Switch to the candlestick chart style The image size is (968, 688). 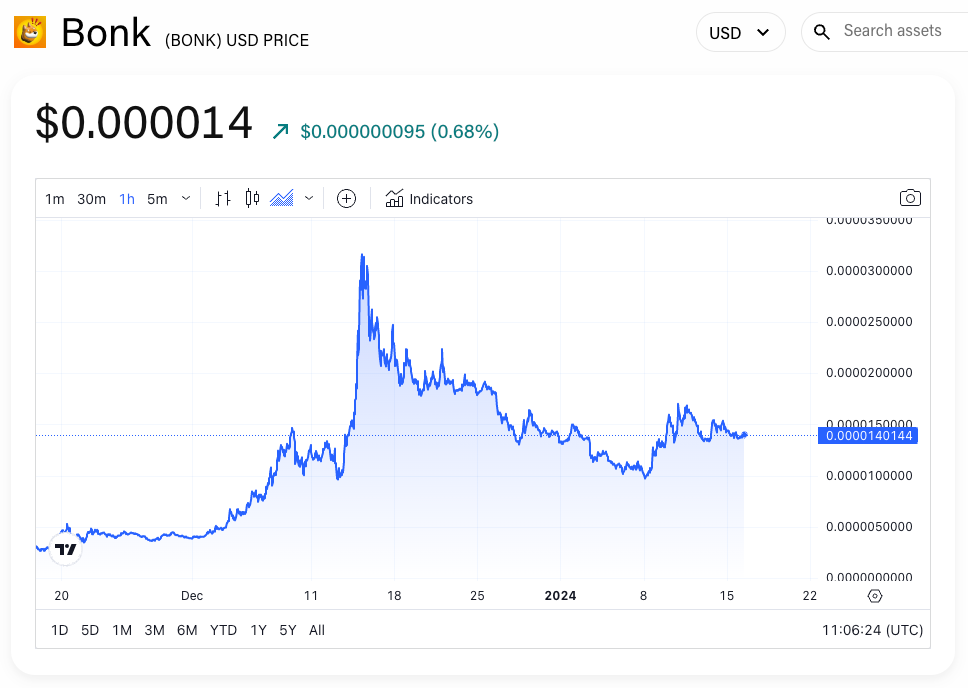252,198
